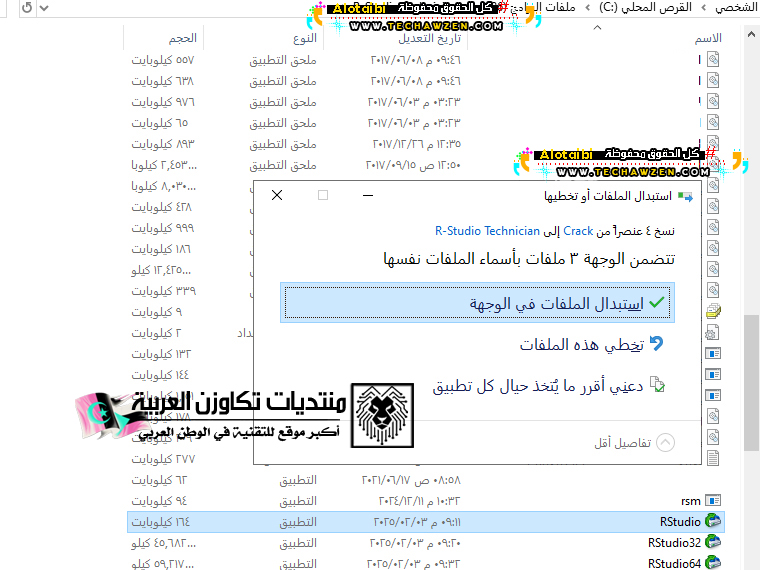The image size is (760, 570).
Task: Select the plain text document icon above rsm
Action: point(713,458)
